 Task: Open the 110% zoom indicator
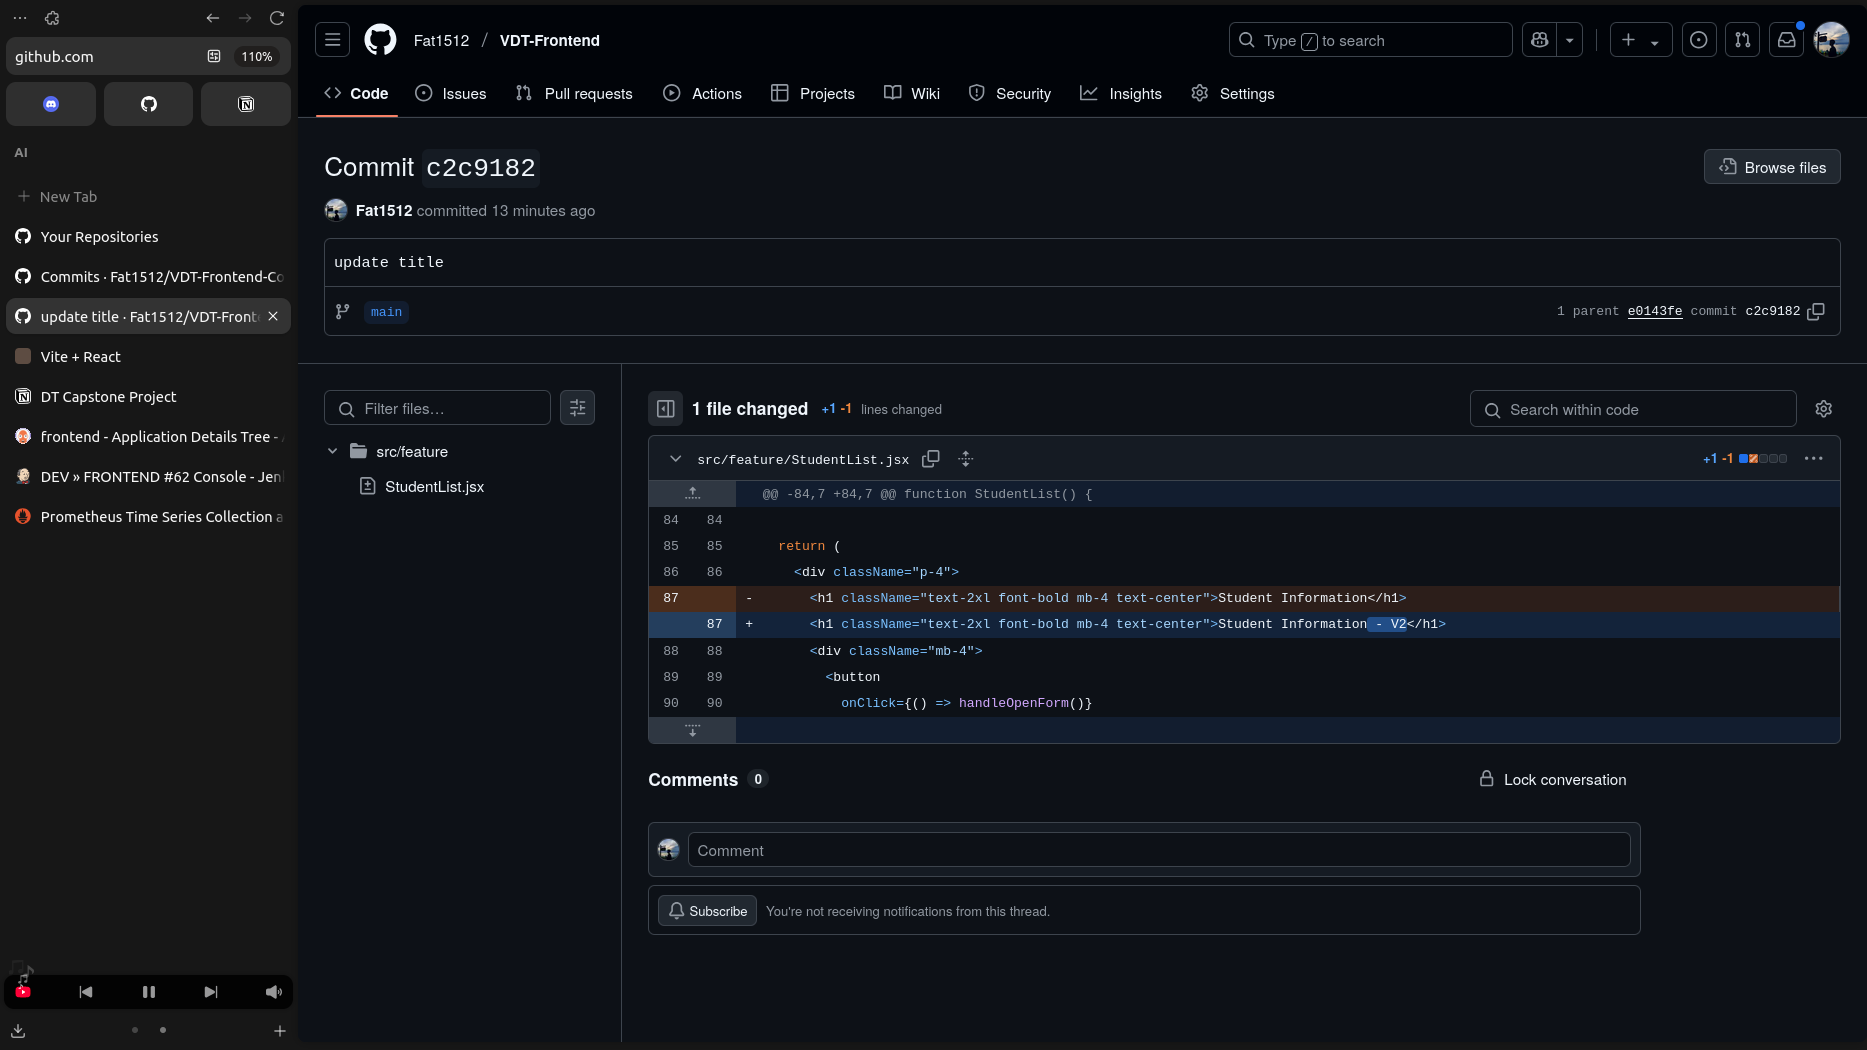tap(256, 57)
